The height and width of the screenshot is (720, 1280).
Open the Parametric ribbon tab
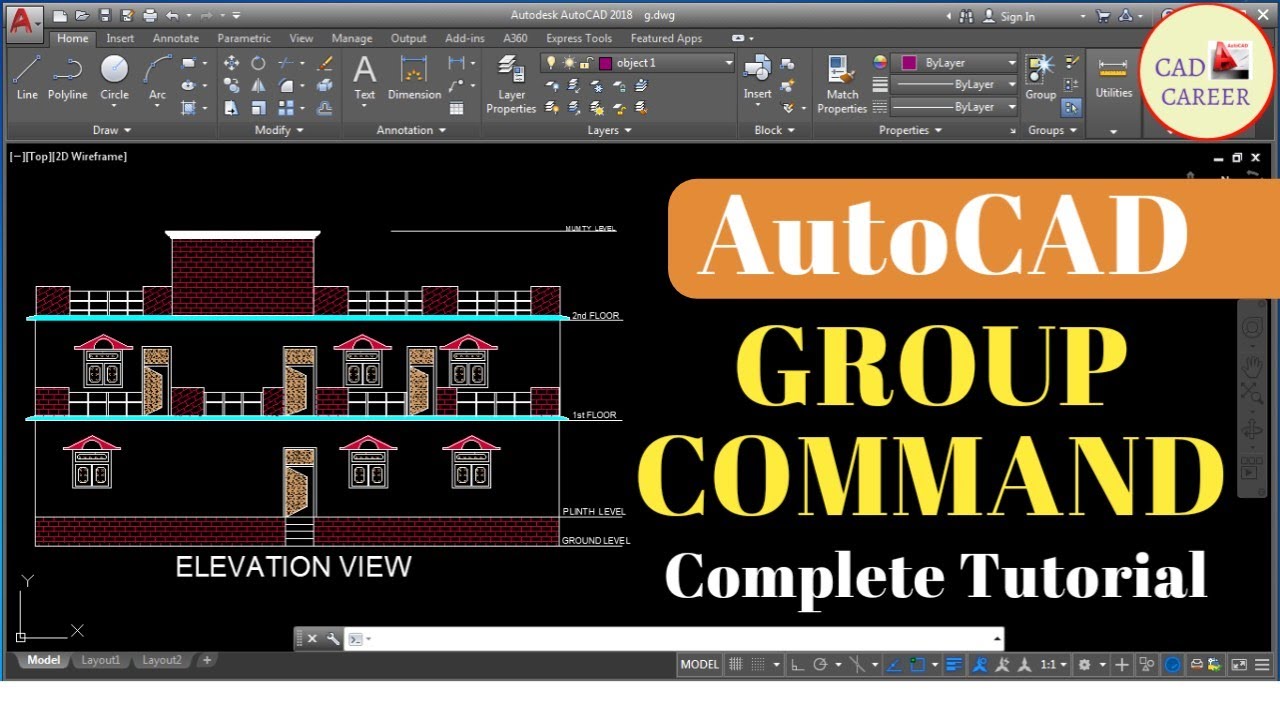(x=244, y=39)
